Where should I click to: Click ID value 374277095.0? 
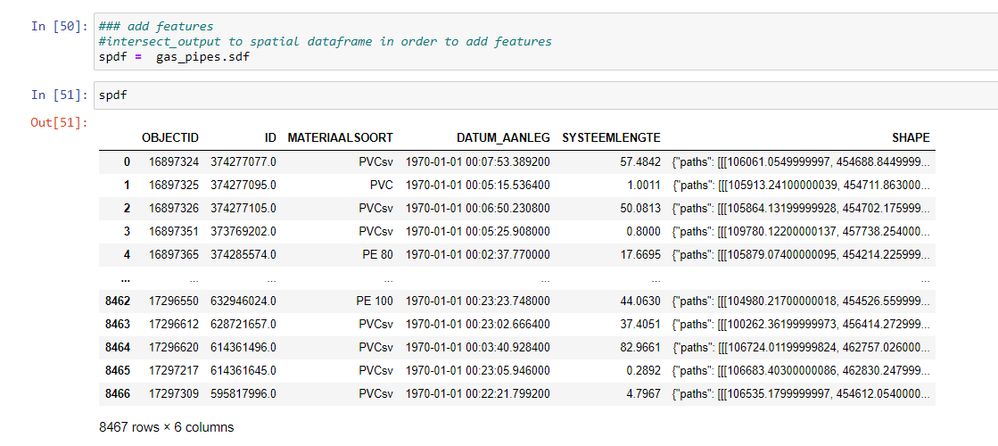(244, 185)
